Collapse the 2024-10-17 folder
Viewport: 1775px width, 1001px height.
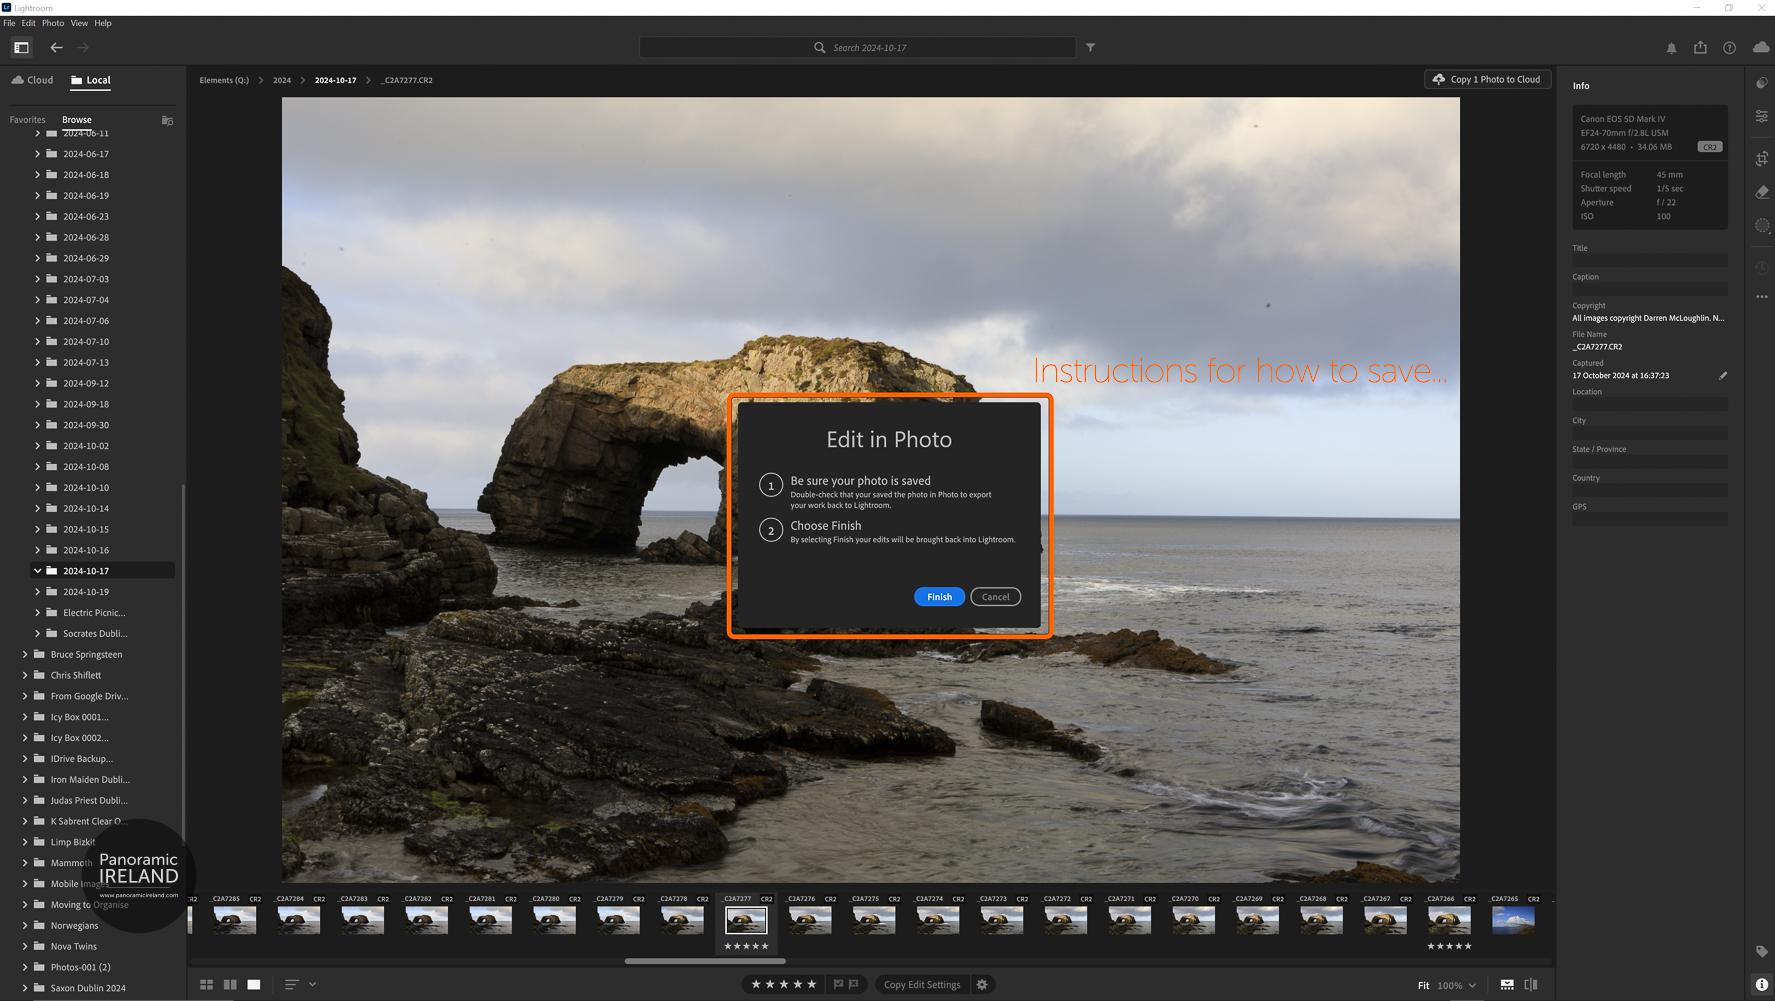tap(38, 571)
